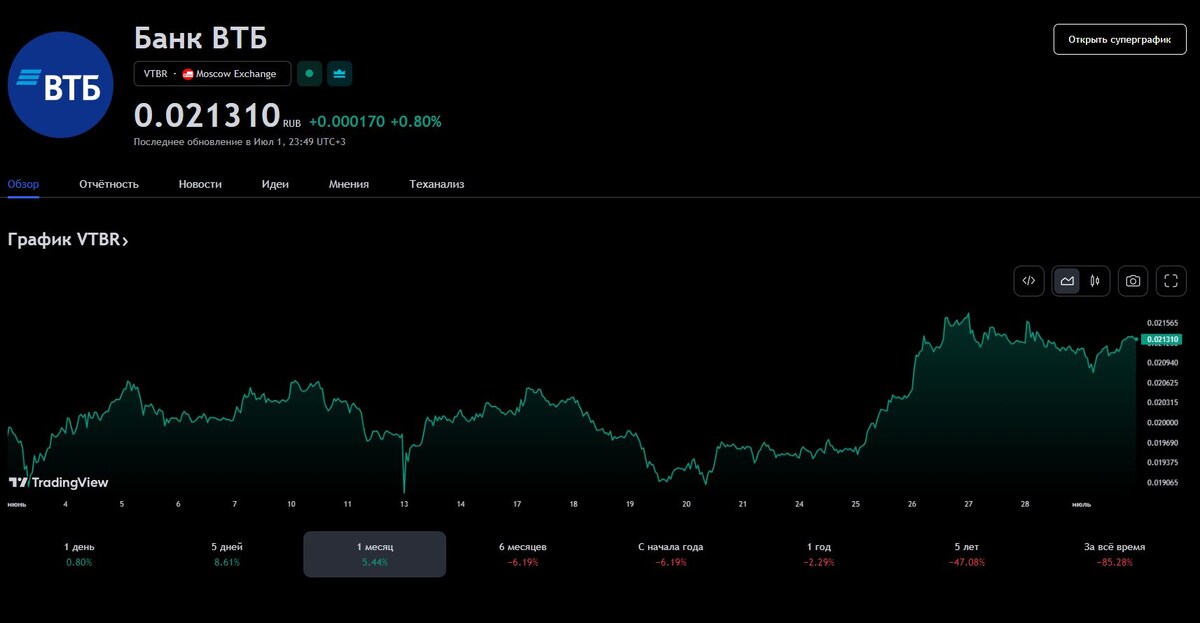Image resolution: width=1200 pixels, height=623 pixels.
Task: Open the embed code icon
Action: coord(1029,281)
